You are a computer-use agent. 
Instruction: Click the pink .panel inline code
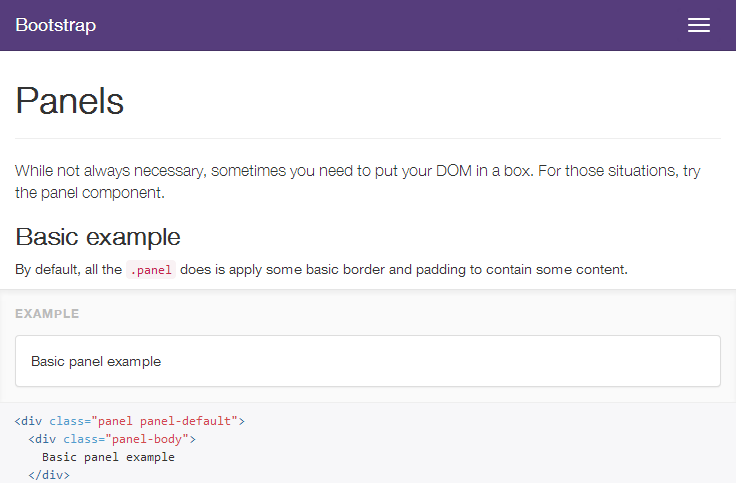[151, 269]
